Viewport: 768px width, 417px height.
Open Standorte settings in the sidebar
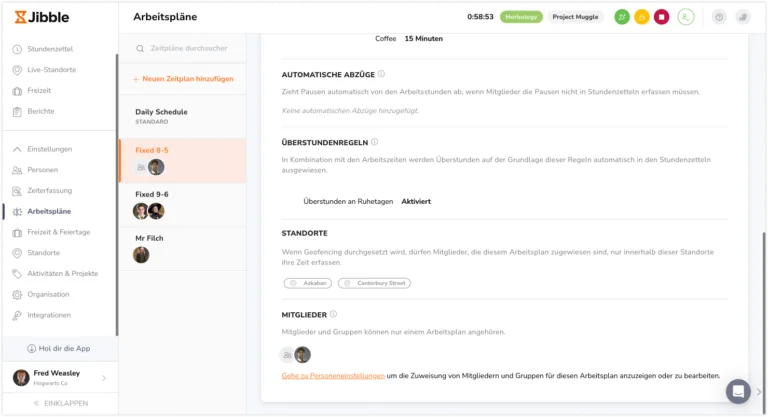click(x=44, y=252)
